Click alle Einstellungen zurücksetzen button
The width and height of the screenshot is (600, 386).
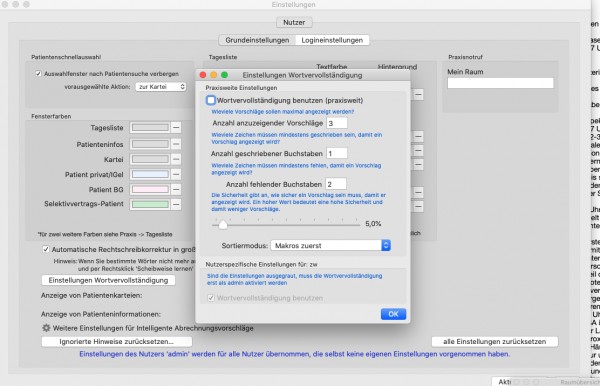[494, 342]
